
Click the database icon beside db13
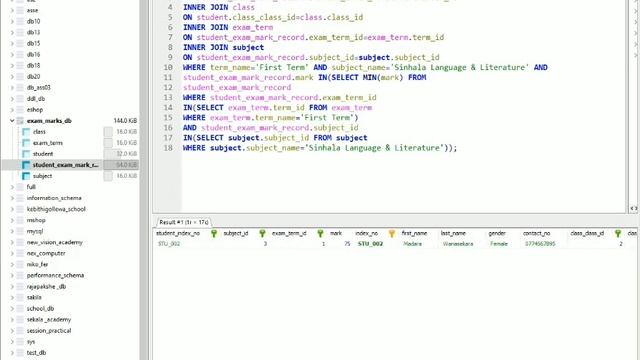(20, 32)
